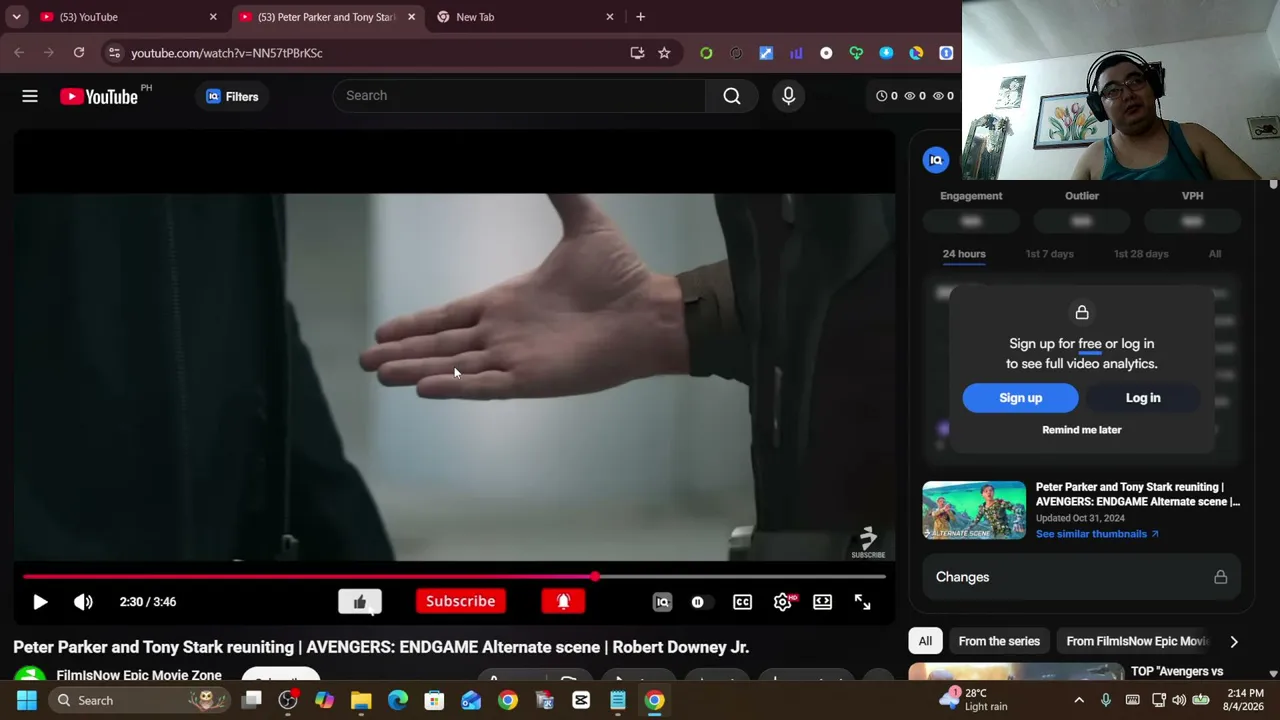Click the Endgame alternate scene thumbnail

pos(974,510)
